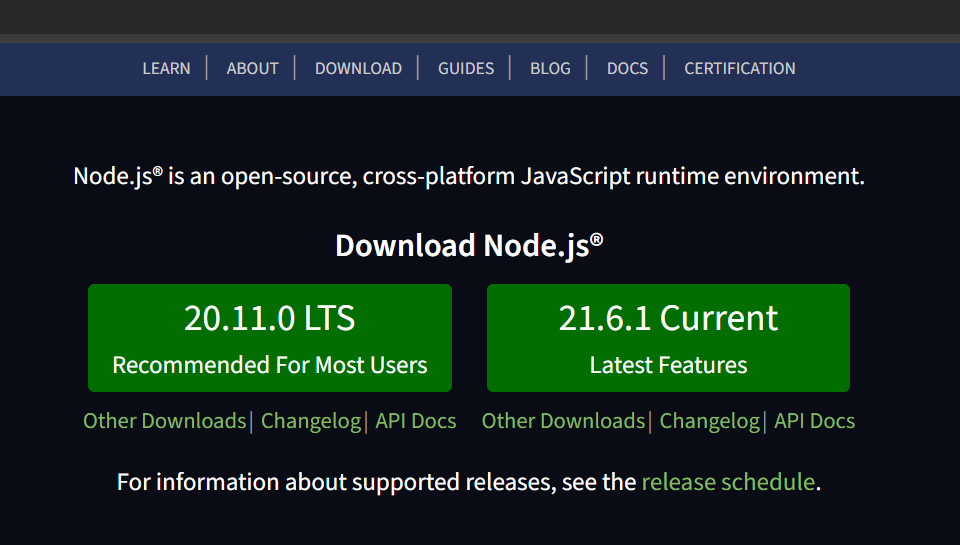Download the 20.11.0 LTS version

click(x=270, y=338)
